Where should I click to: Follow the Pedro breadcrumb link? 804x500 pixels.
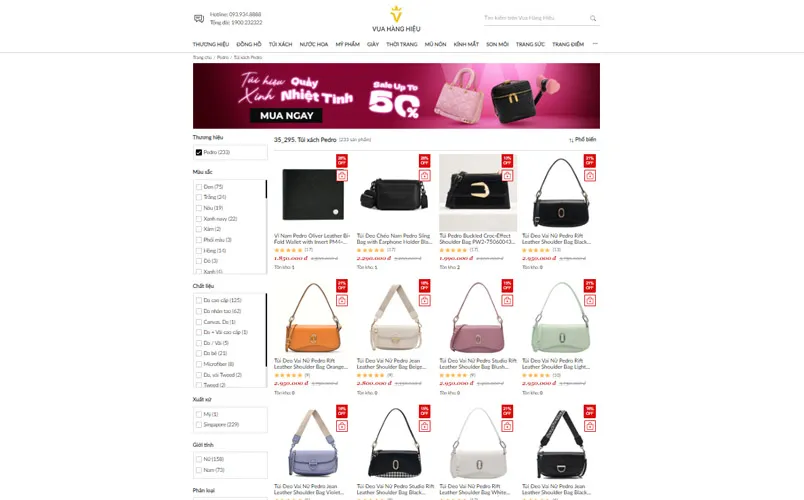click(223, 57)
